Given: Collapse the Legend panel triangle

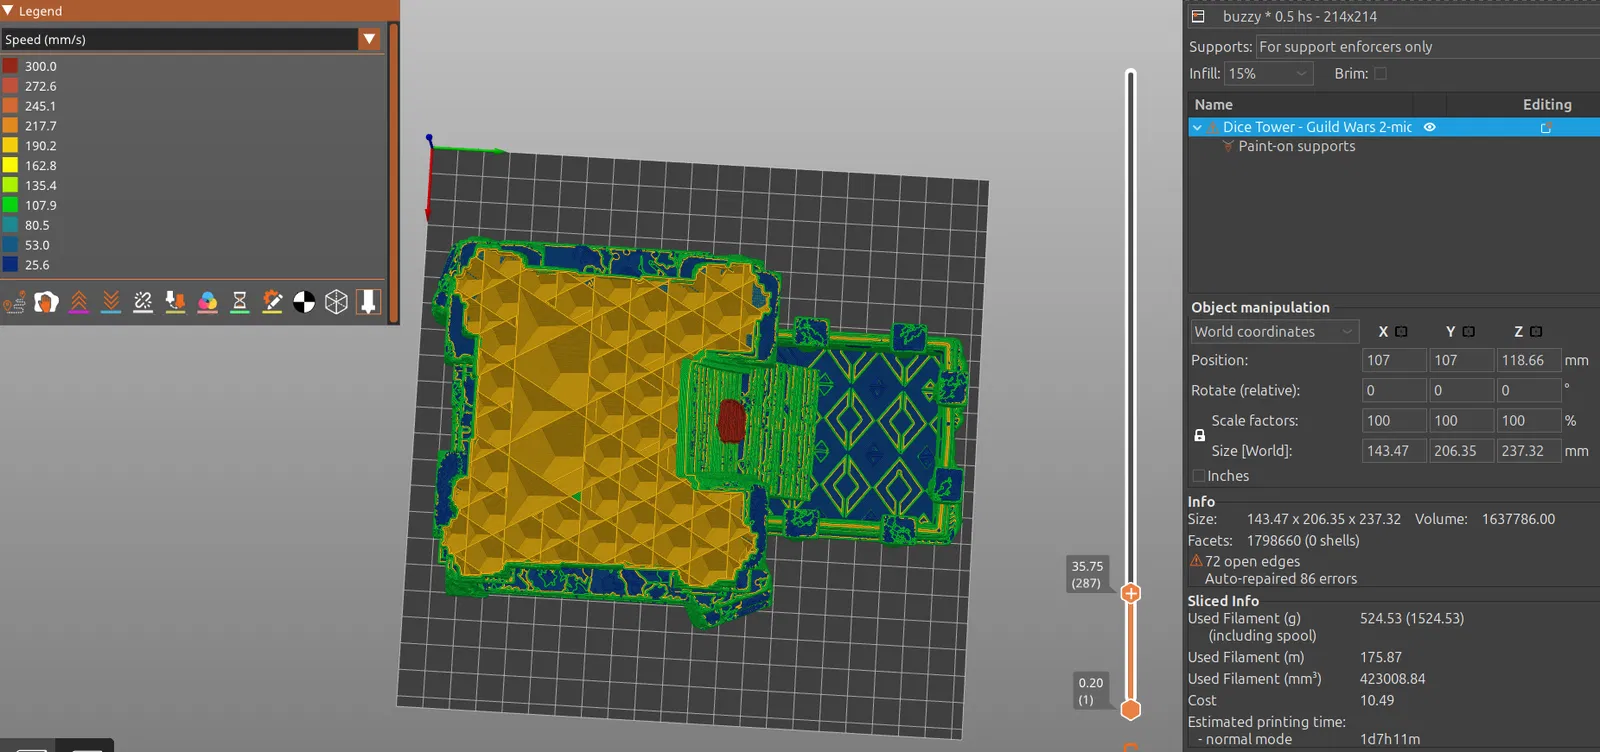Looking at the screenshot, I should (8, 11).
